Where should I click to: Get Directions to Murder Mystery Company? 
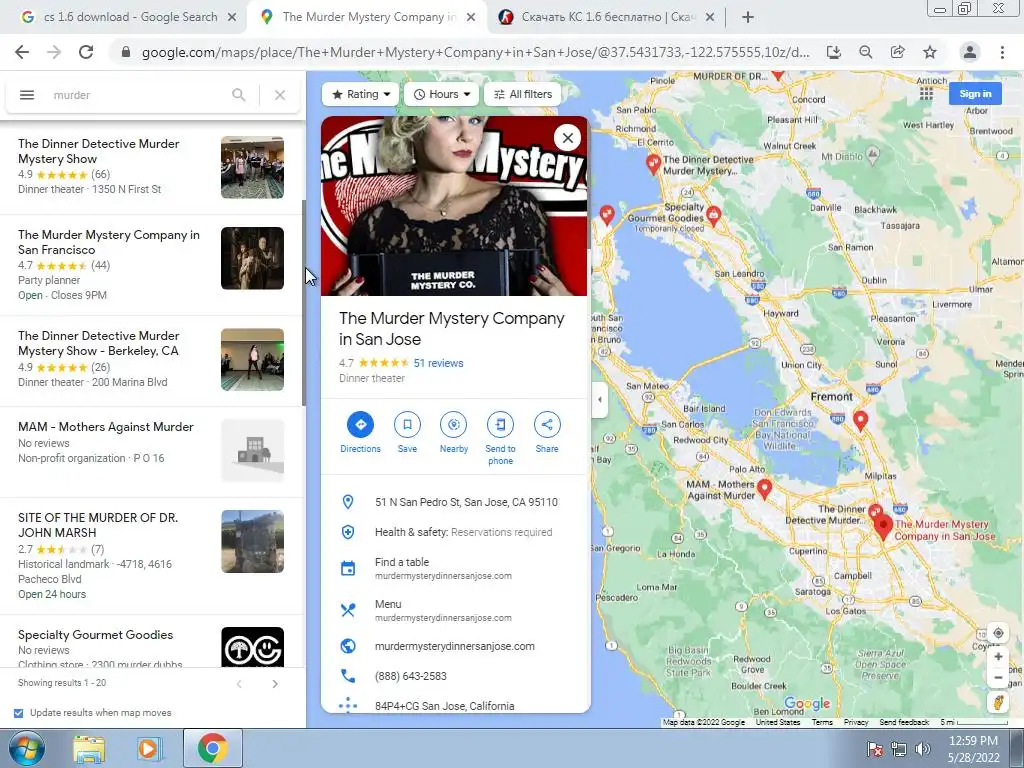(x=360, y=432)
